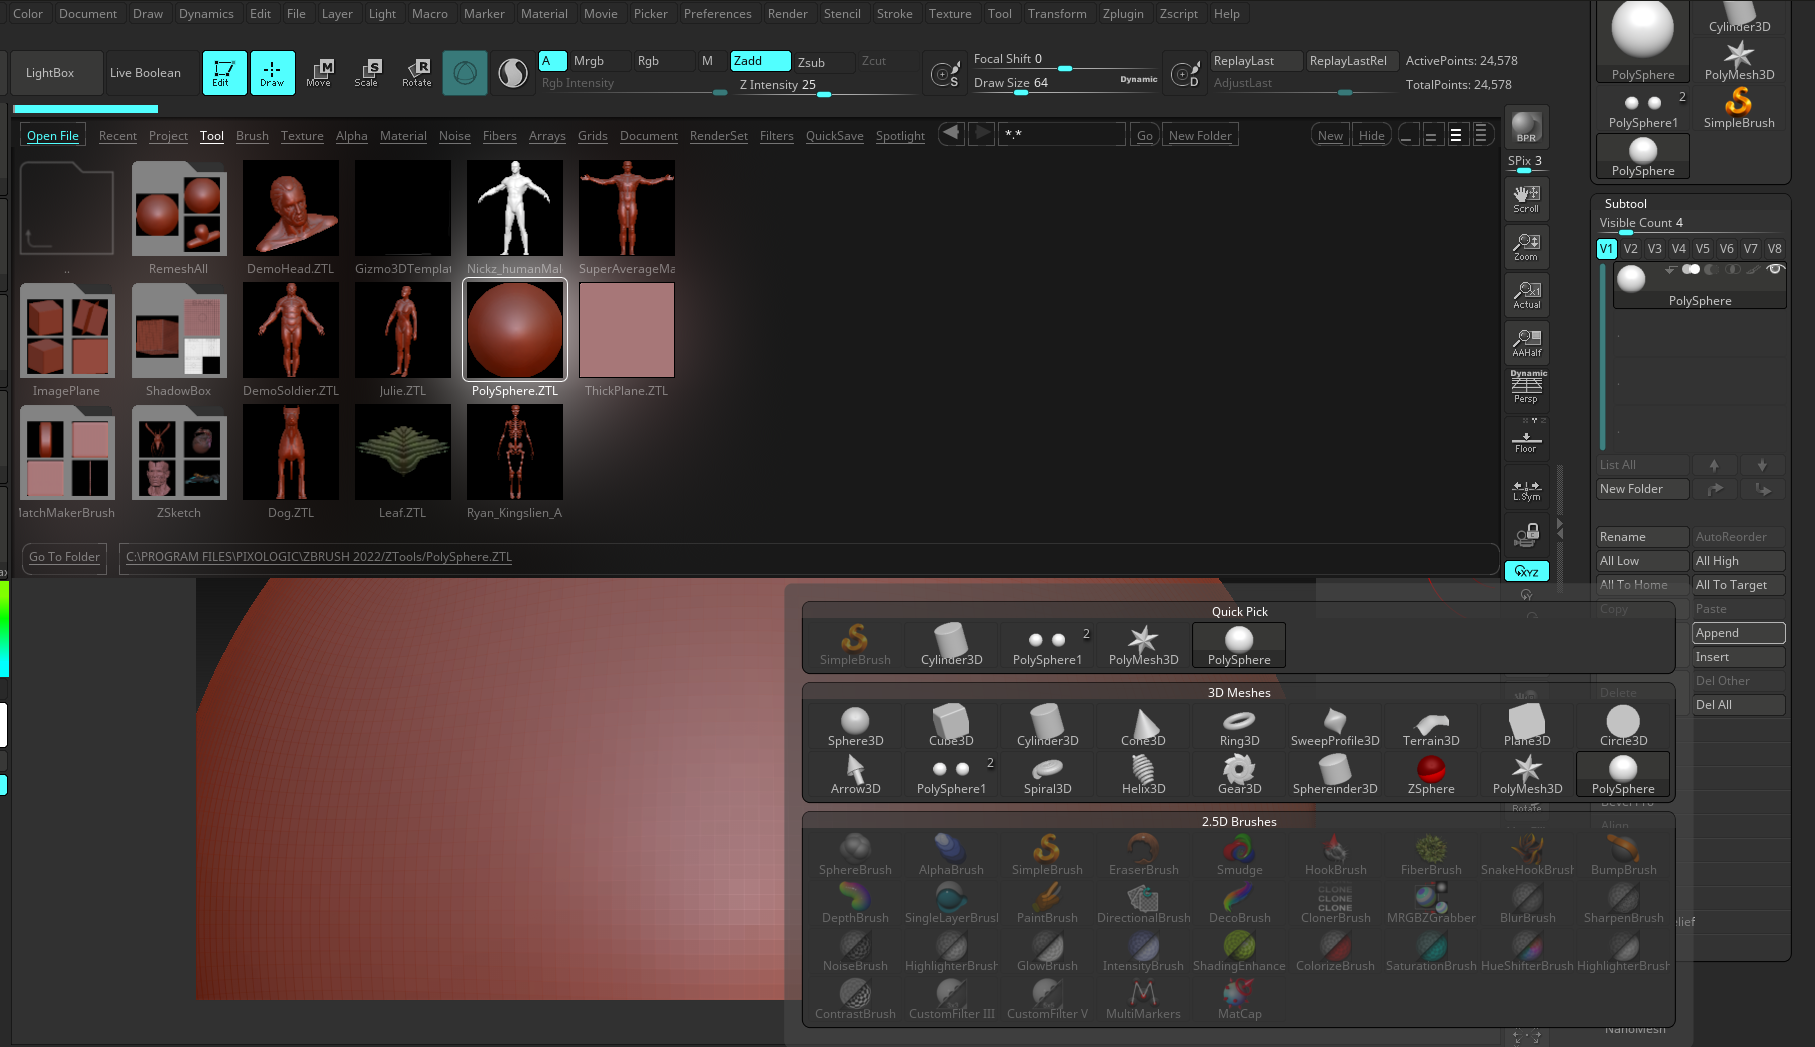Select the Scale transform tool
The width and height of the screenshot is (1815, 1047).
pyautogui.click(x=367, y=72)
